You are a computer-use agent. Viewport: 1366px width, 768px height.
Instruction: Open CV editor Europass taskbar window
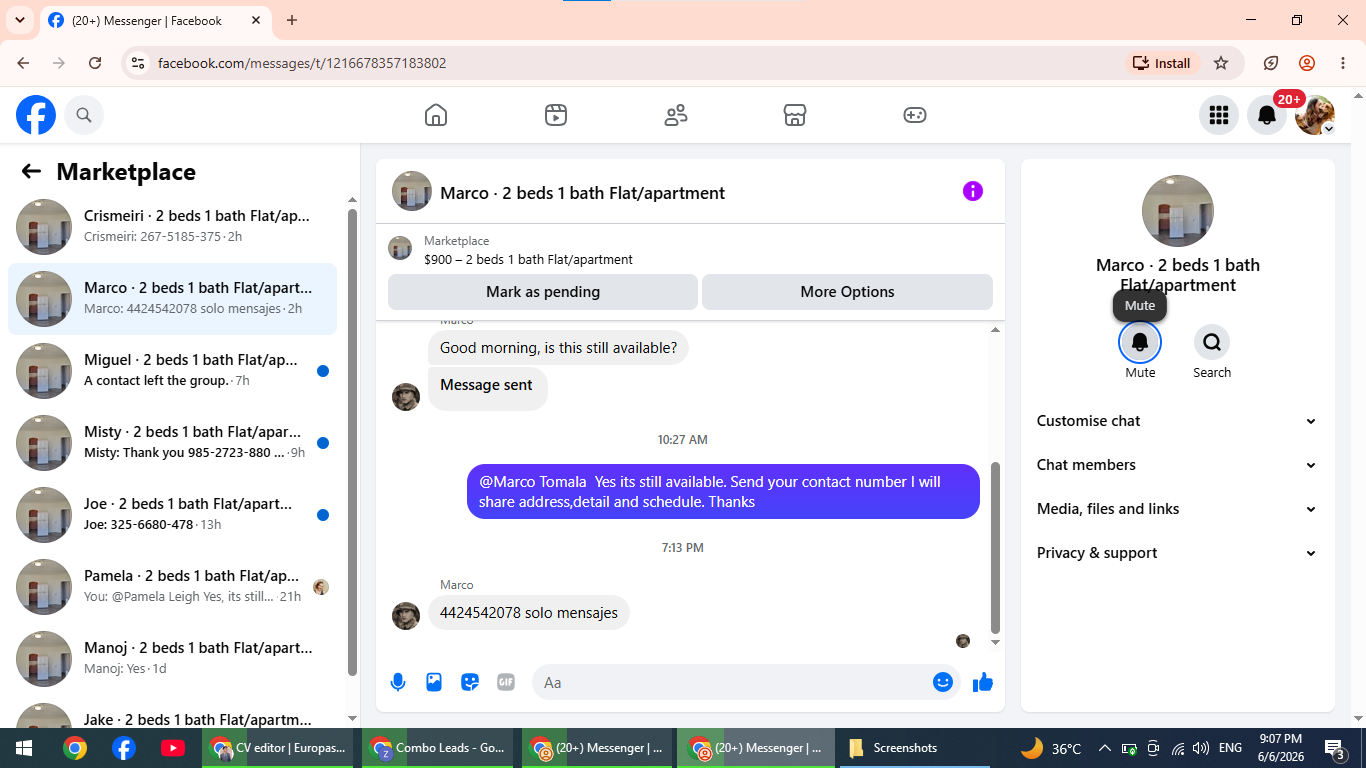click(278, 748)
